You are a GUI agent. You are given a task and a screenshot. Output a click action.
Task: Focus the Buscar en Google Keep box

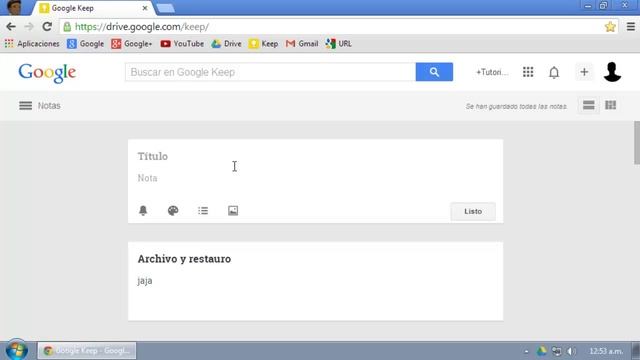pos(271,72)
